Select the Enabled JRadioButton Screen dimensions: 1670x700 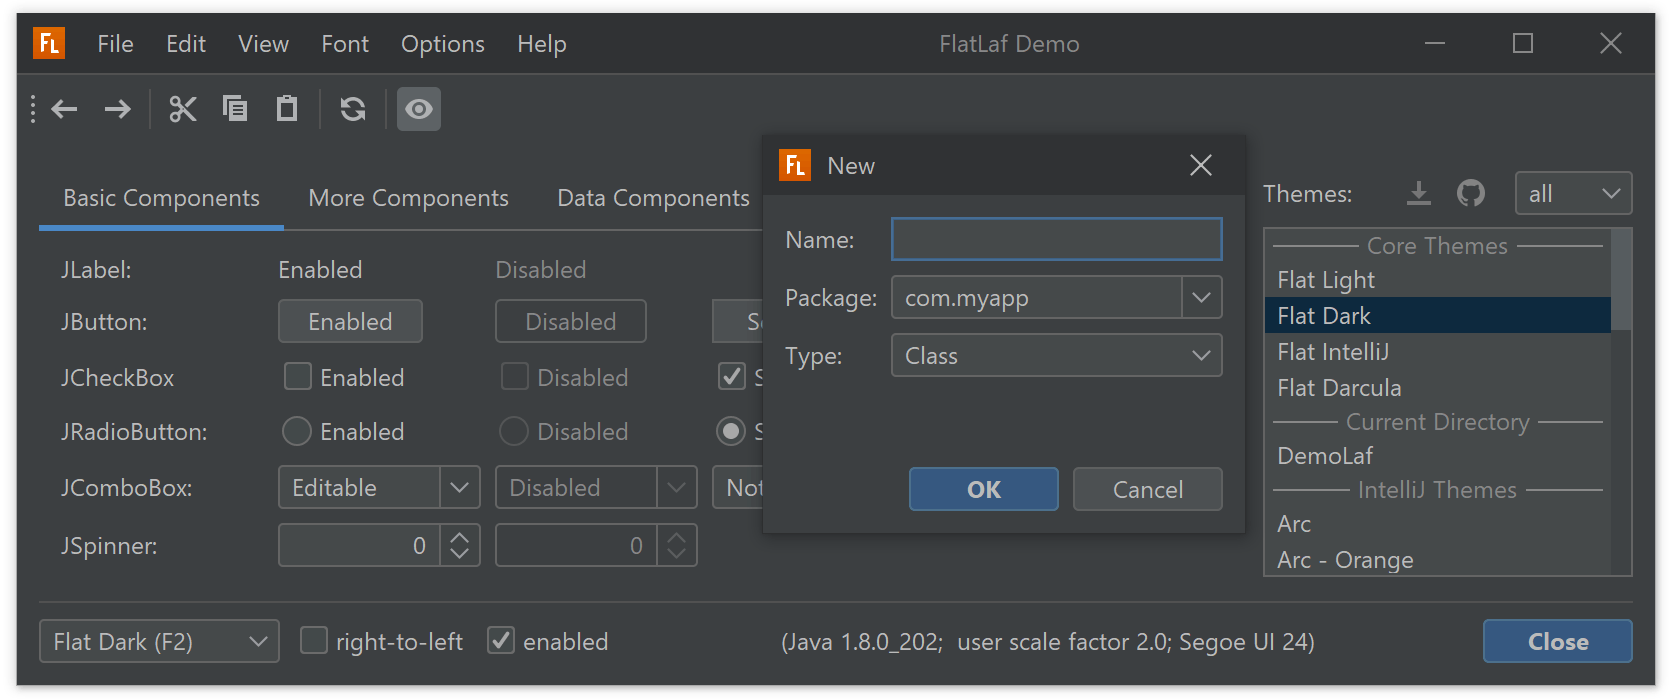(x=297, y=431)
